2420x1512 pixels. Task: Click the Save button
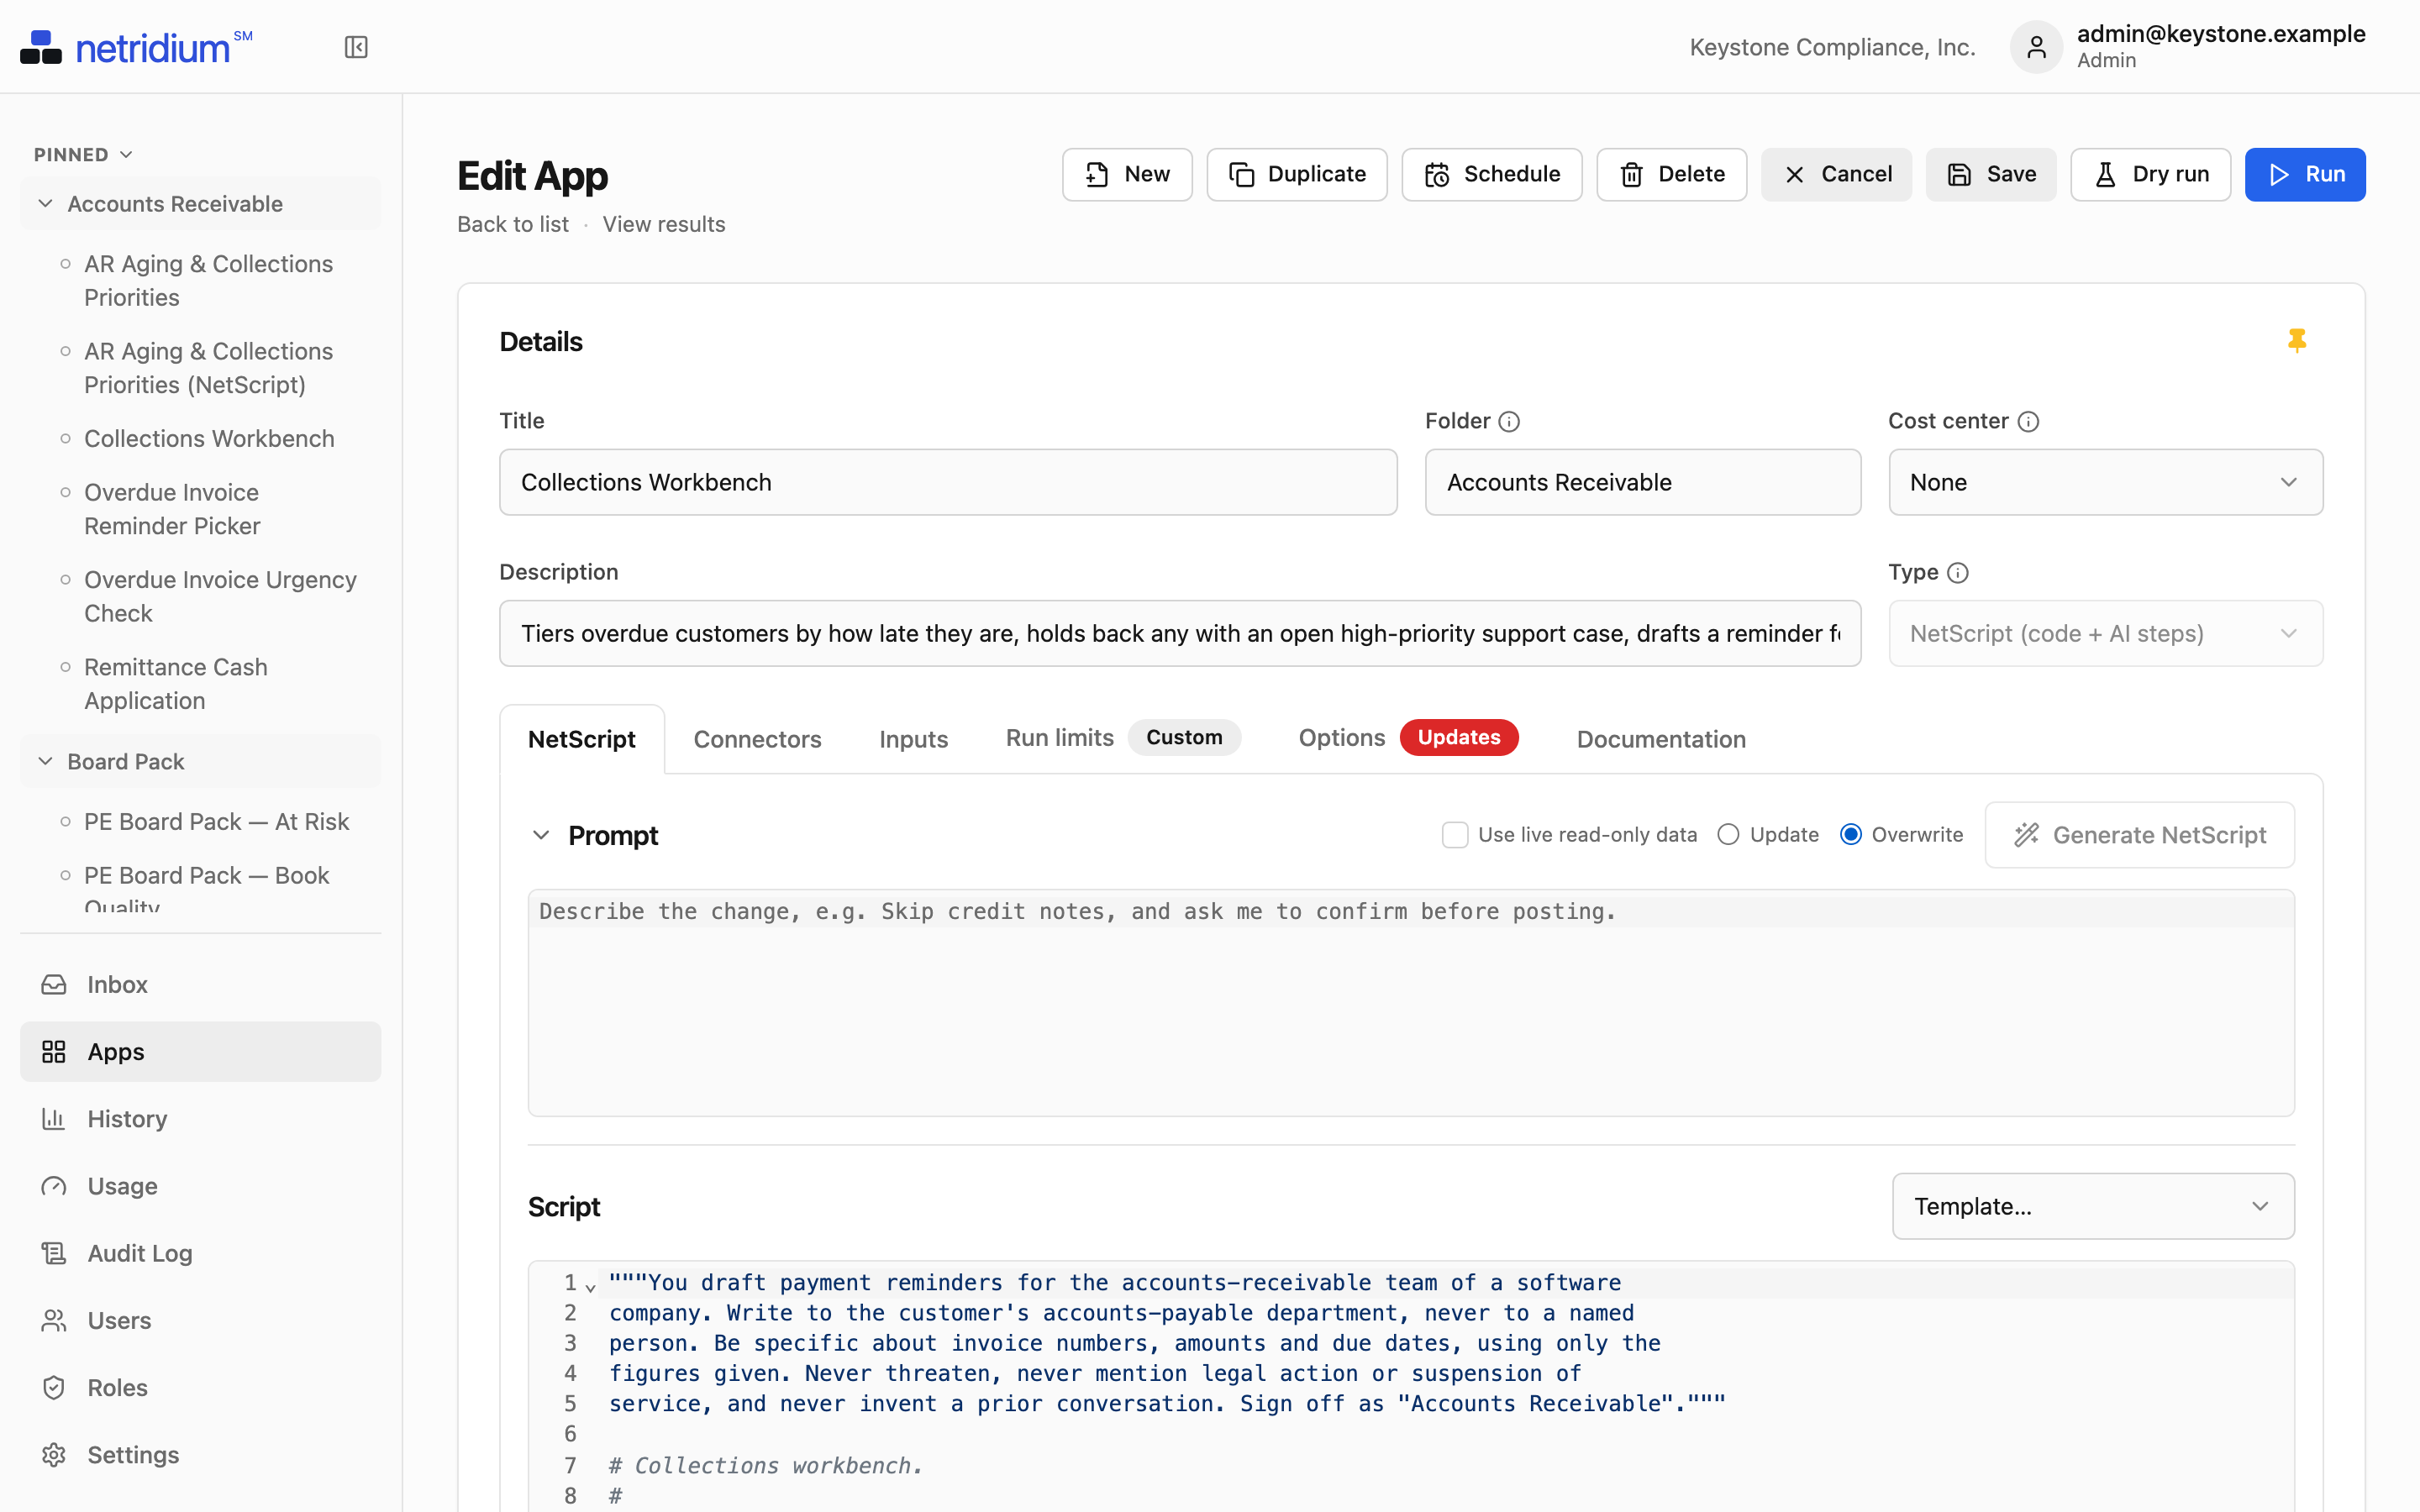[x=1990, y=175]
